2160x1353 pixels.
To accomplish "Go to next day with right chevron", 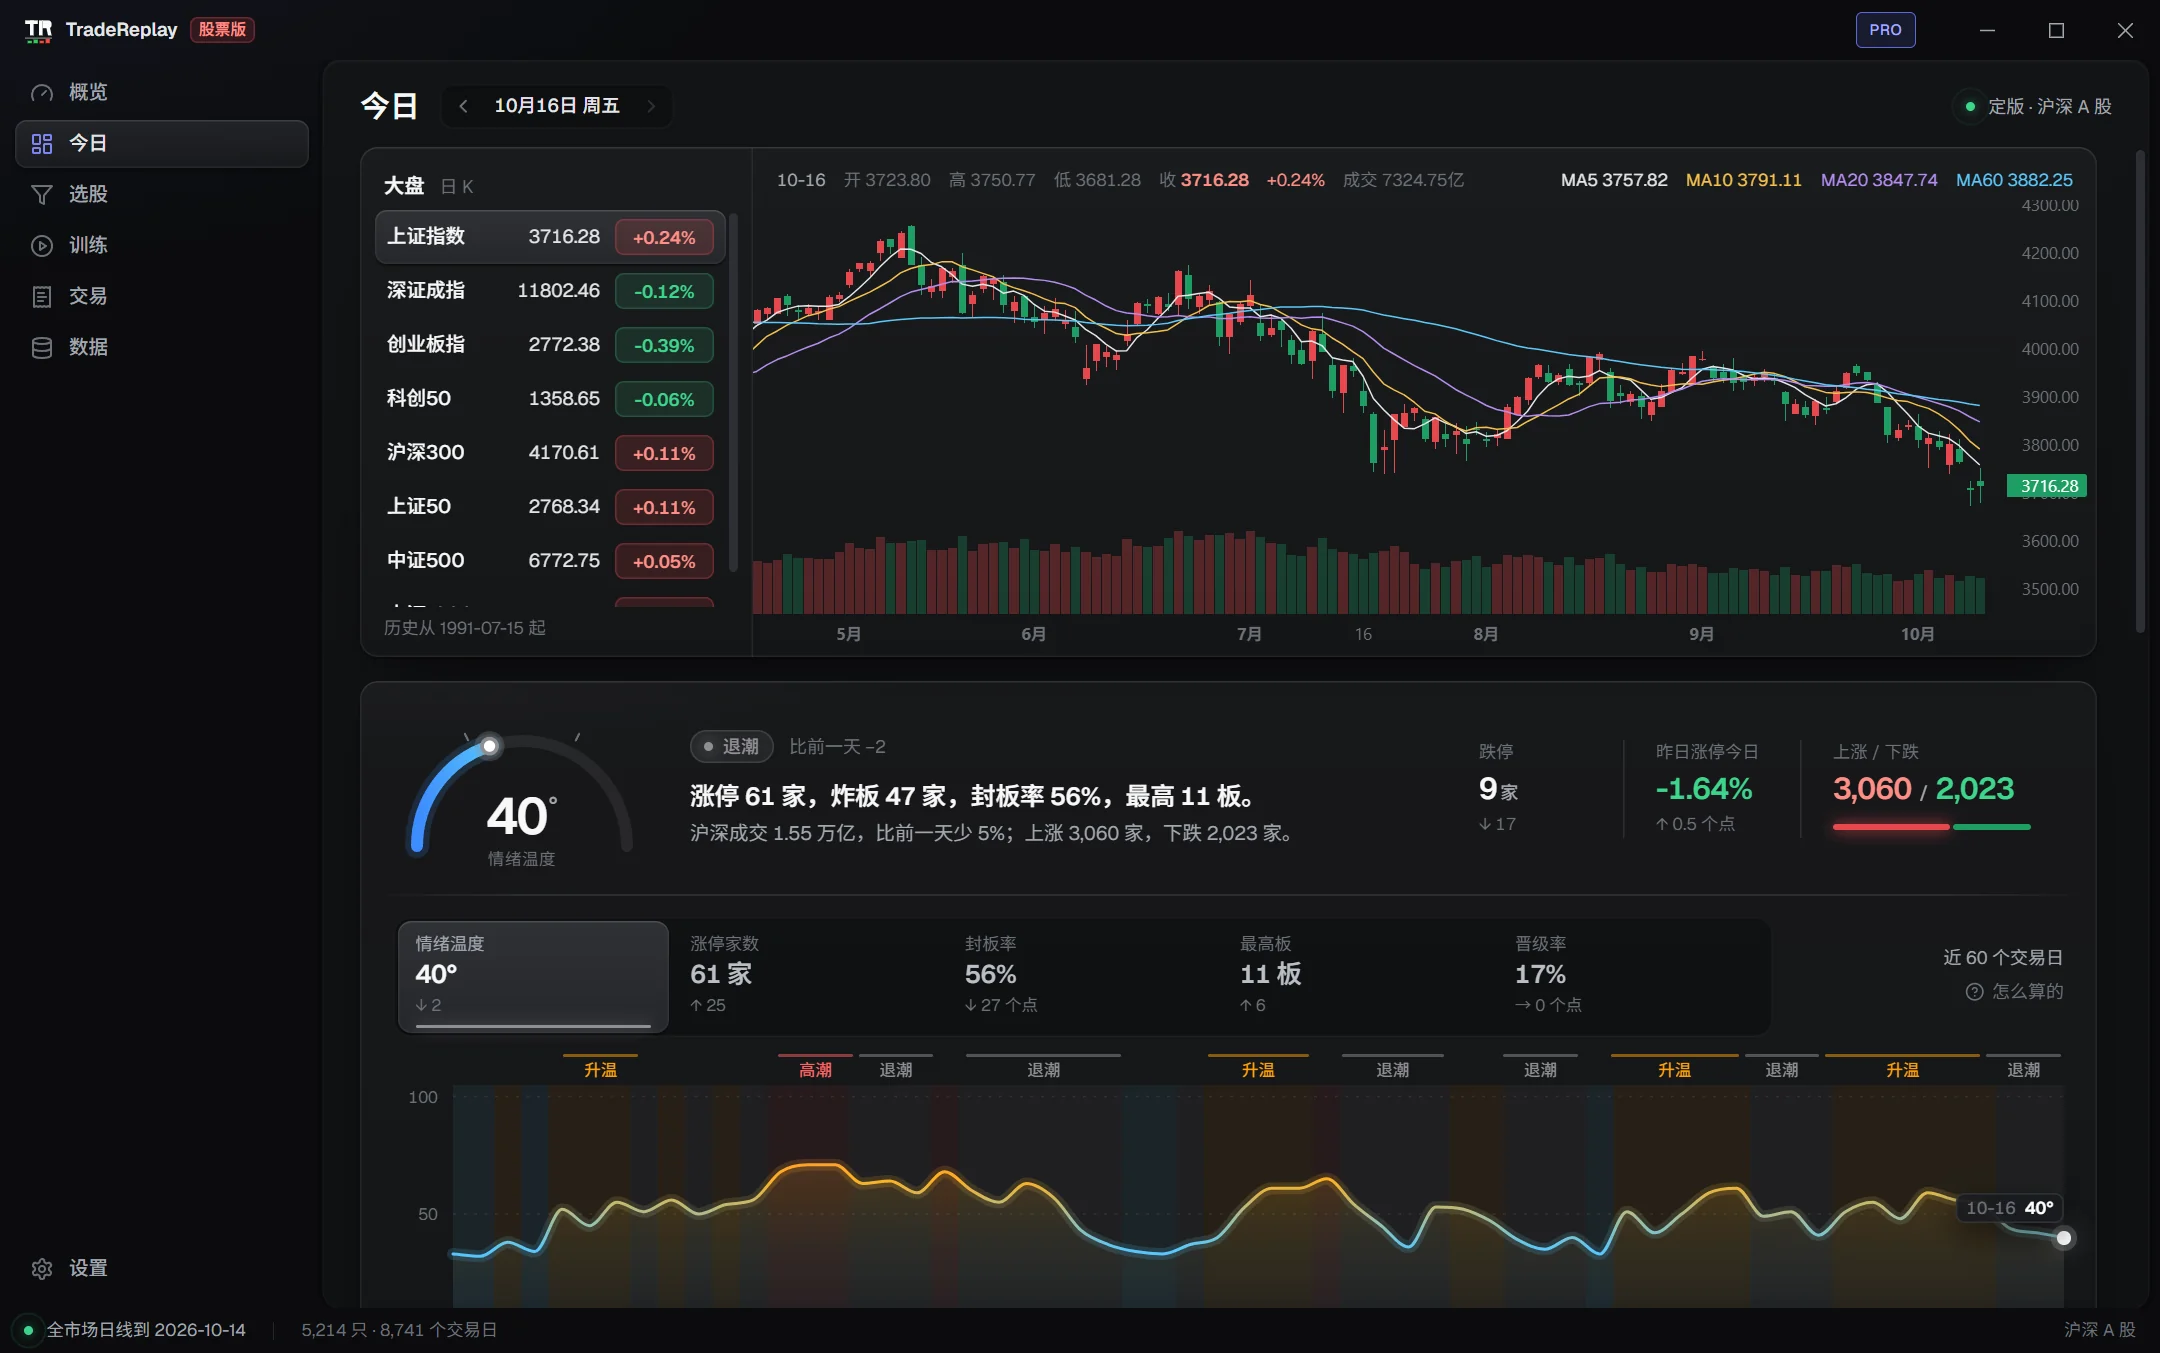I will click(x=651, y=106).
